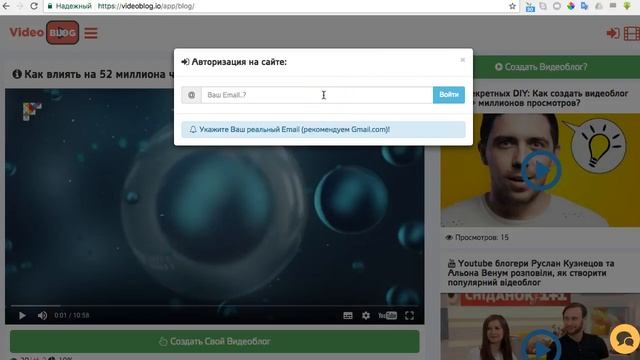Play the lightbulb thumbnail video
The image size is (640, 360).
541,170
